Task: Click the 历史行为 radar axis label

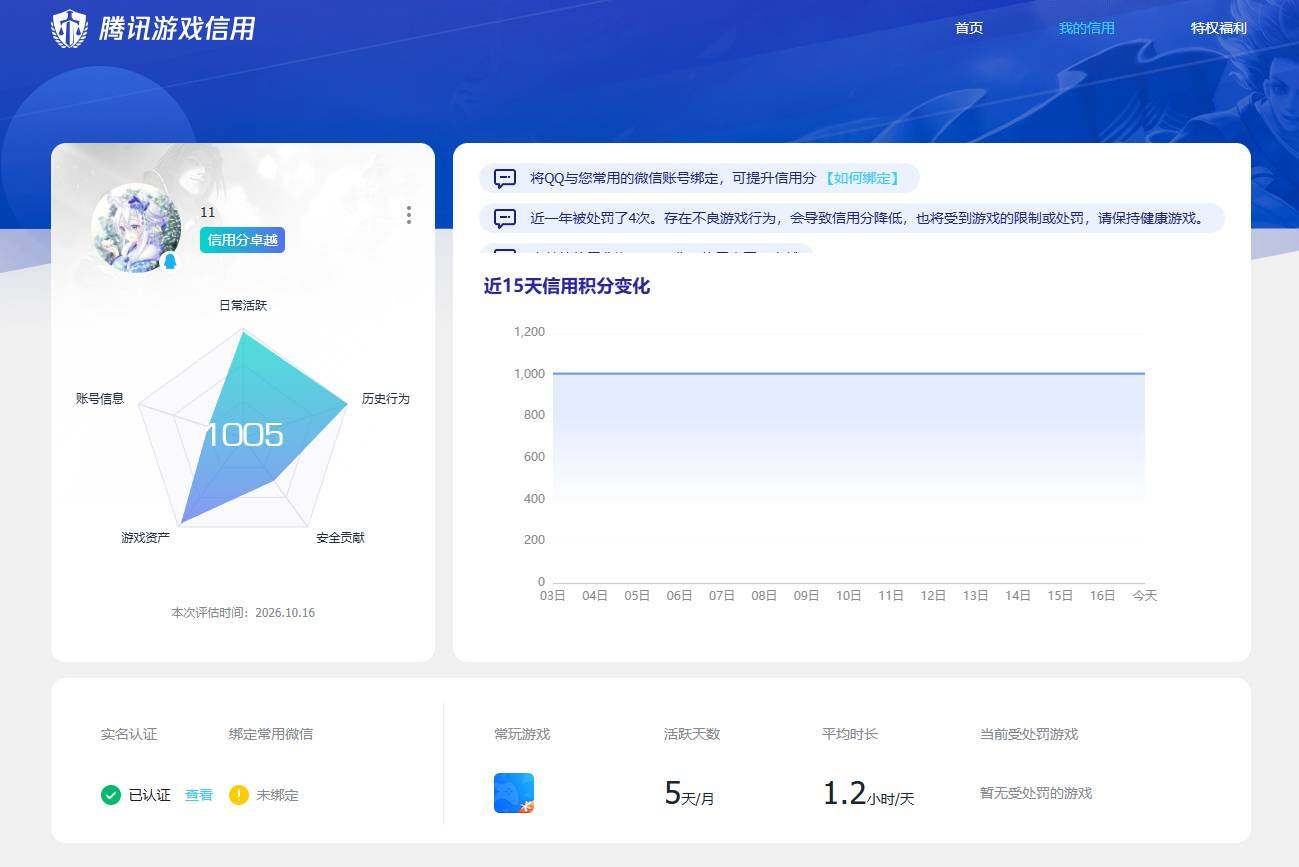Action: pyautogui.click(x=386, y=398)
